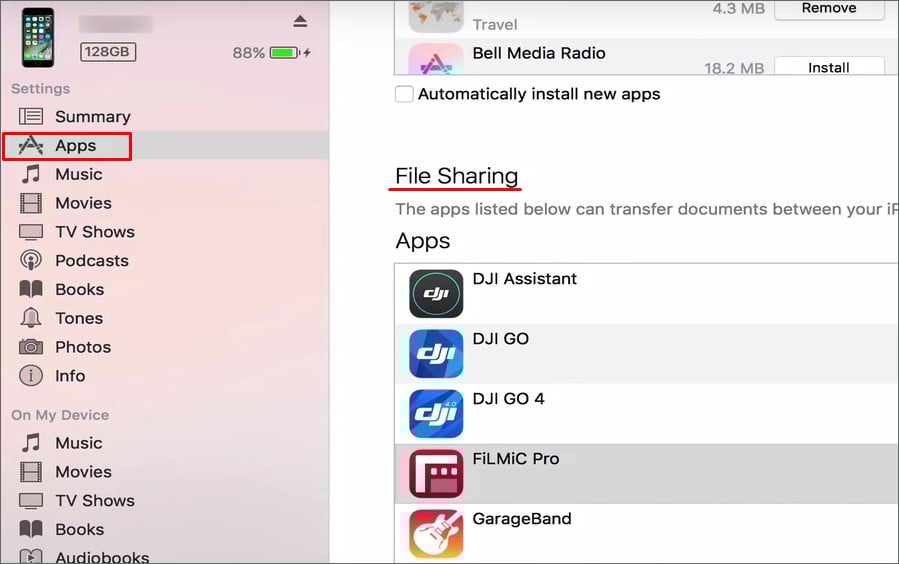This screenshot has width=899, height=564.
Task: Open the Info circle icon
Action: [31, 375]
